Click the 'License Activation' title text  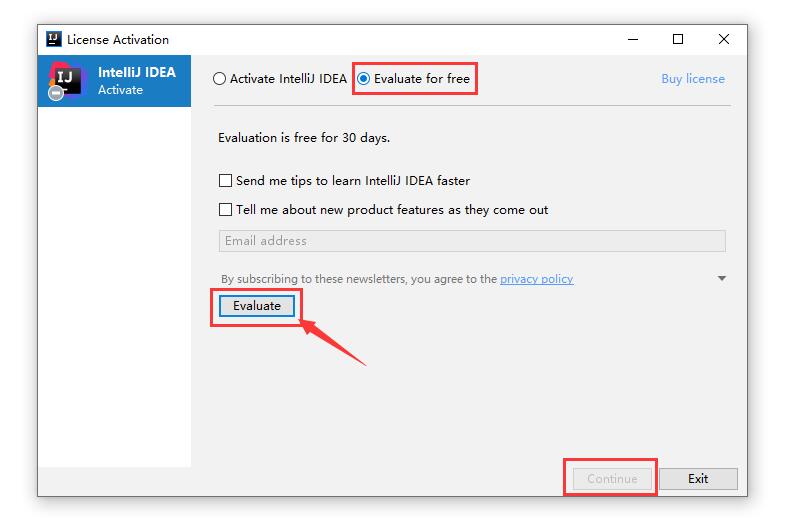click(117, 39)
